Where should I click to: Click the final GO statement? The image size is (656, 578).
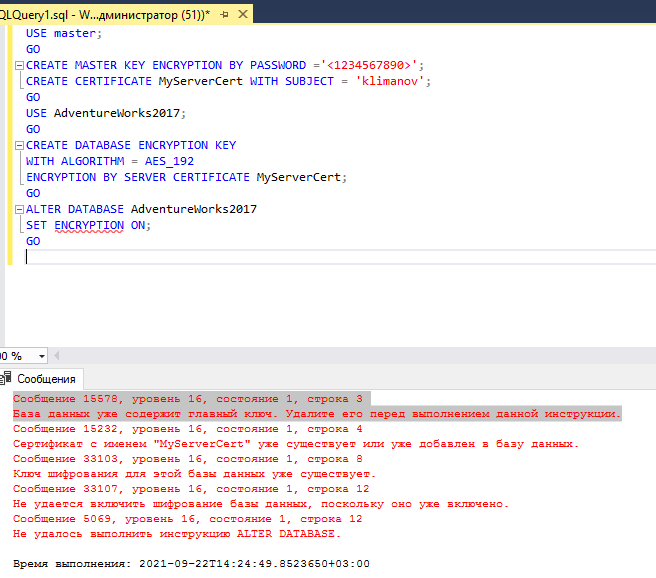33,241
